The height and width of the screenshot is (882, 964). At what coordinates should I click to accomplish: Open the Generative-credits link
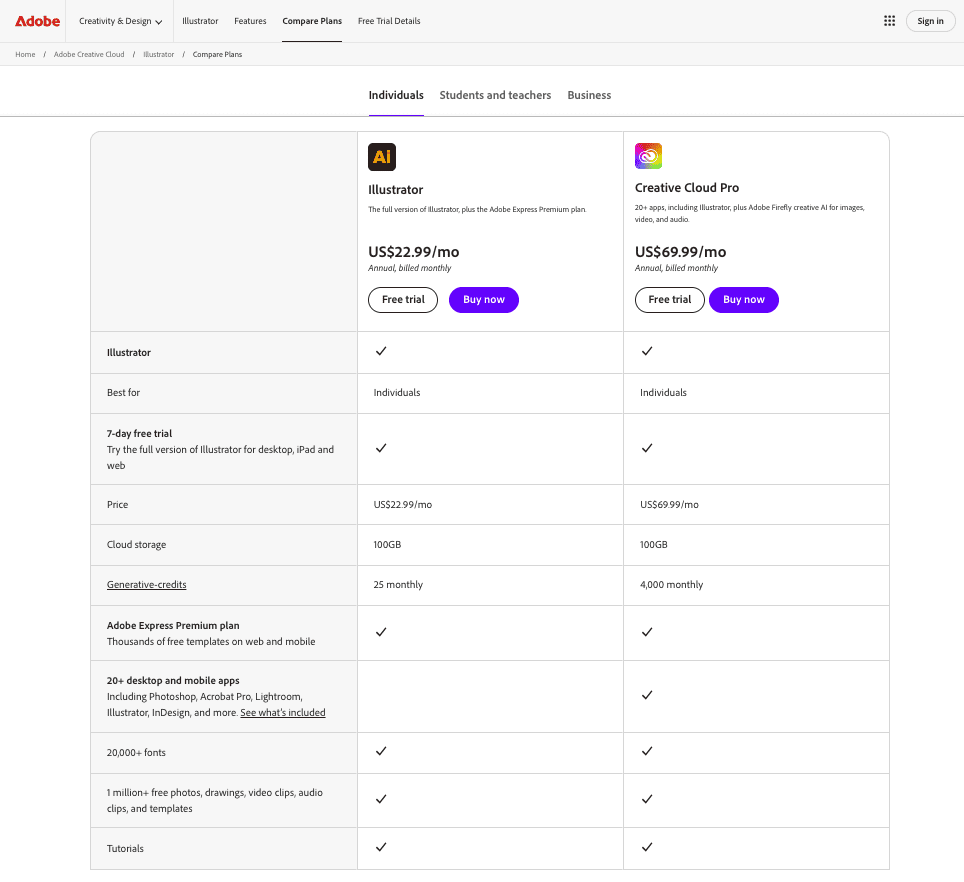pyautogui.click(x=146, y=585)
